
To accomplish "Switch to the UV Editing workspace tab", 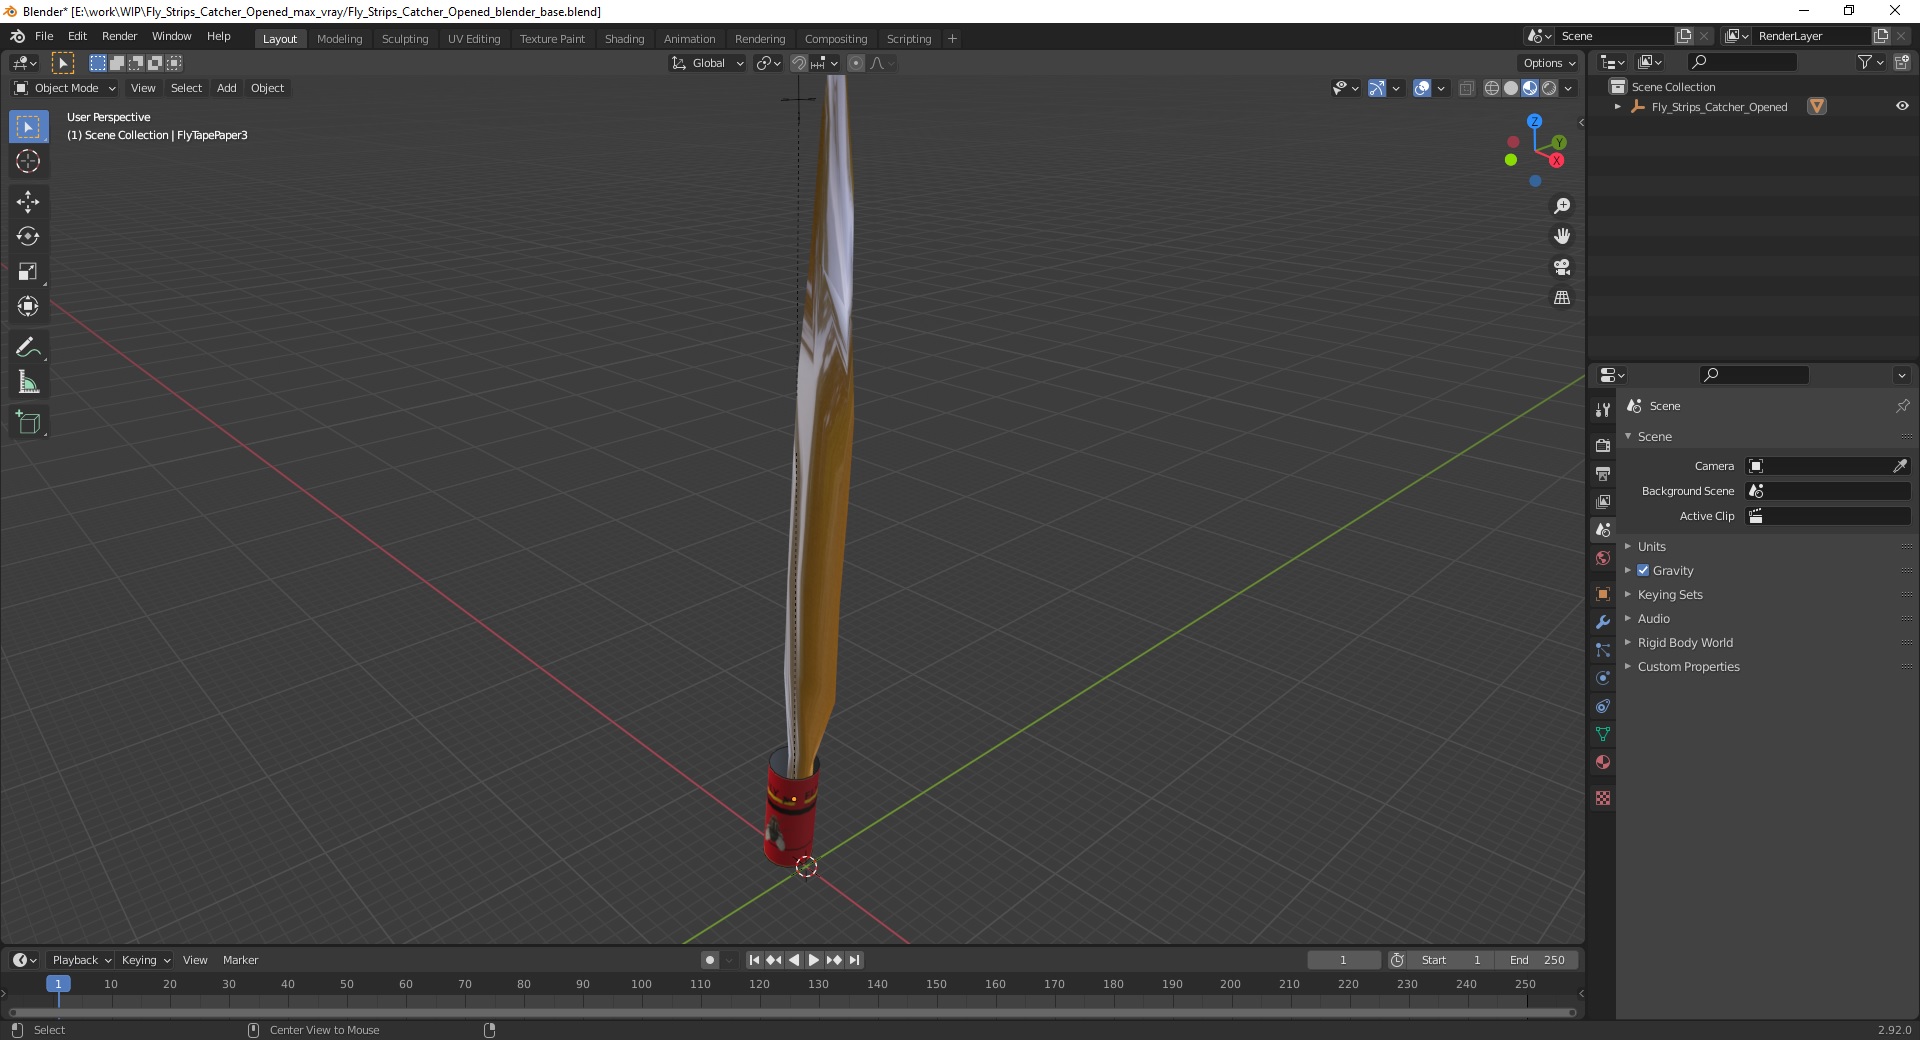I will coord(474,39).
